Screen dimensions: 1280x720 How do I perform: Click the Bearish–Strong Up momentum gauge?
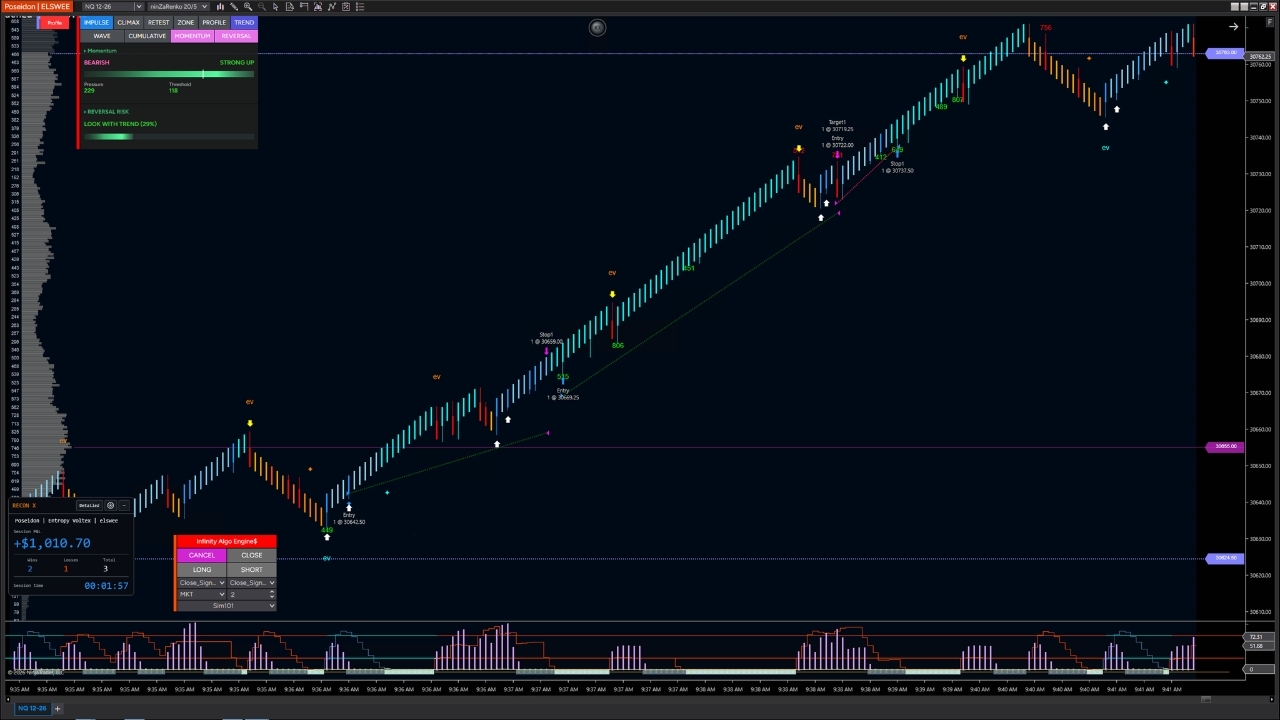(x=168, y=75)
